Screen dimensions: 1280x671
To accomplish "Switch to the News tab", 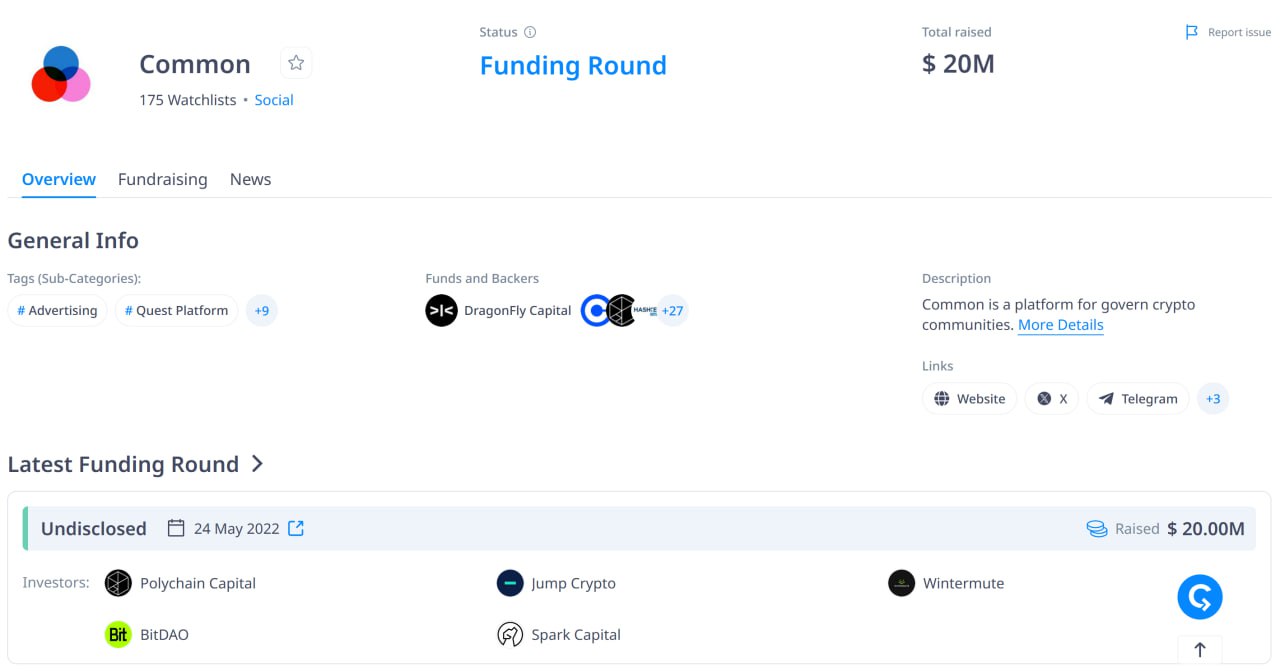I will [x=251, y=179].
